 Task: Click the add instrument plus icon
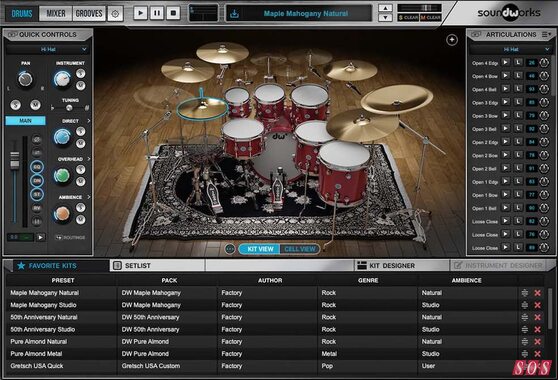(452, 40)
